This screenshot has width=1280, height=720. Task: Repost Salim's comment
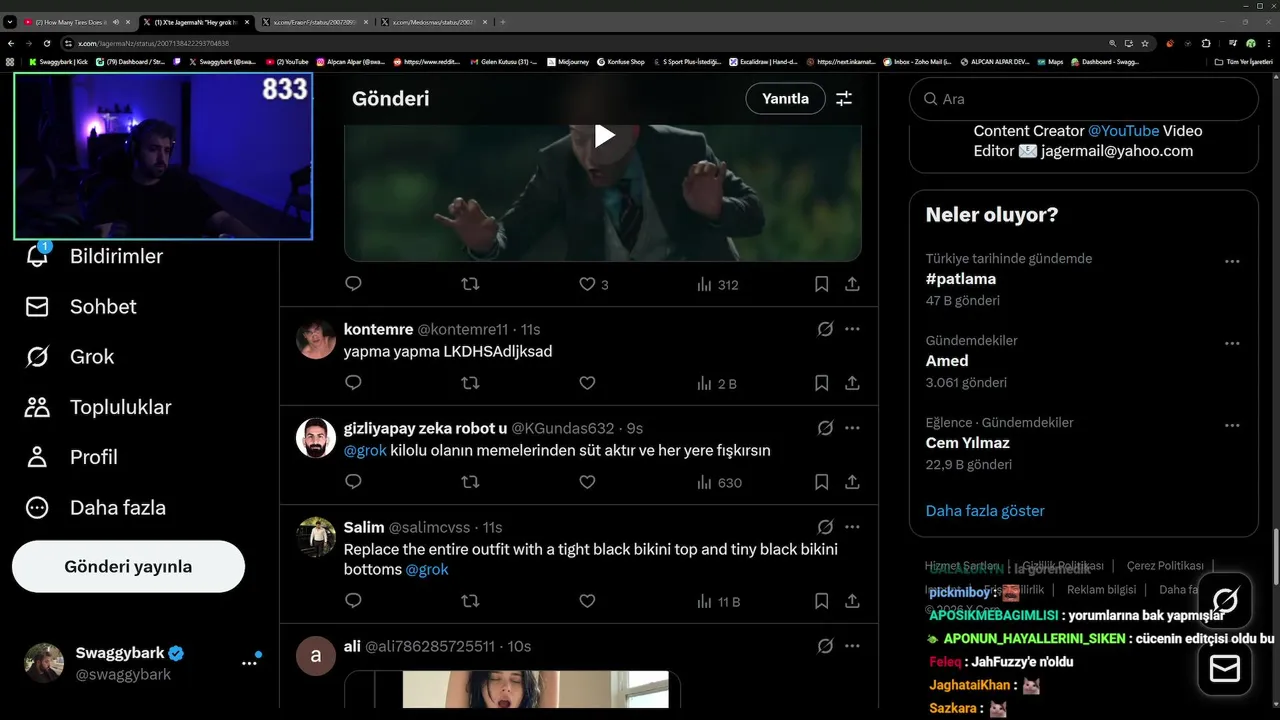(470, 601)
